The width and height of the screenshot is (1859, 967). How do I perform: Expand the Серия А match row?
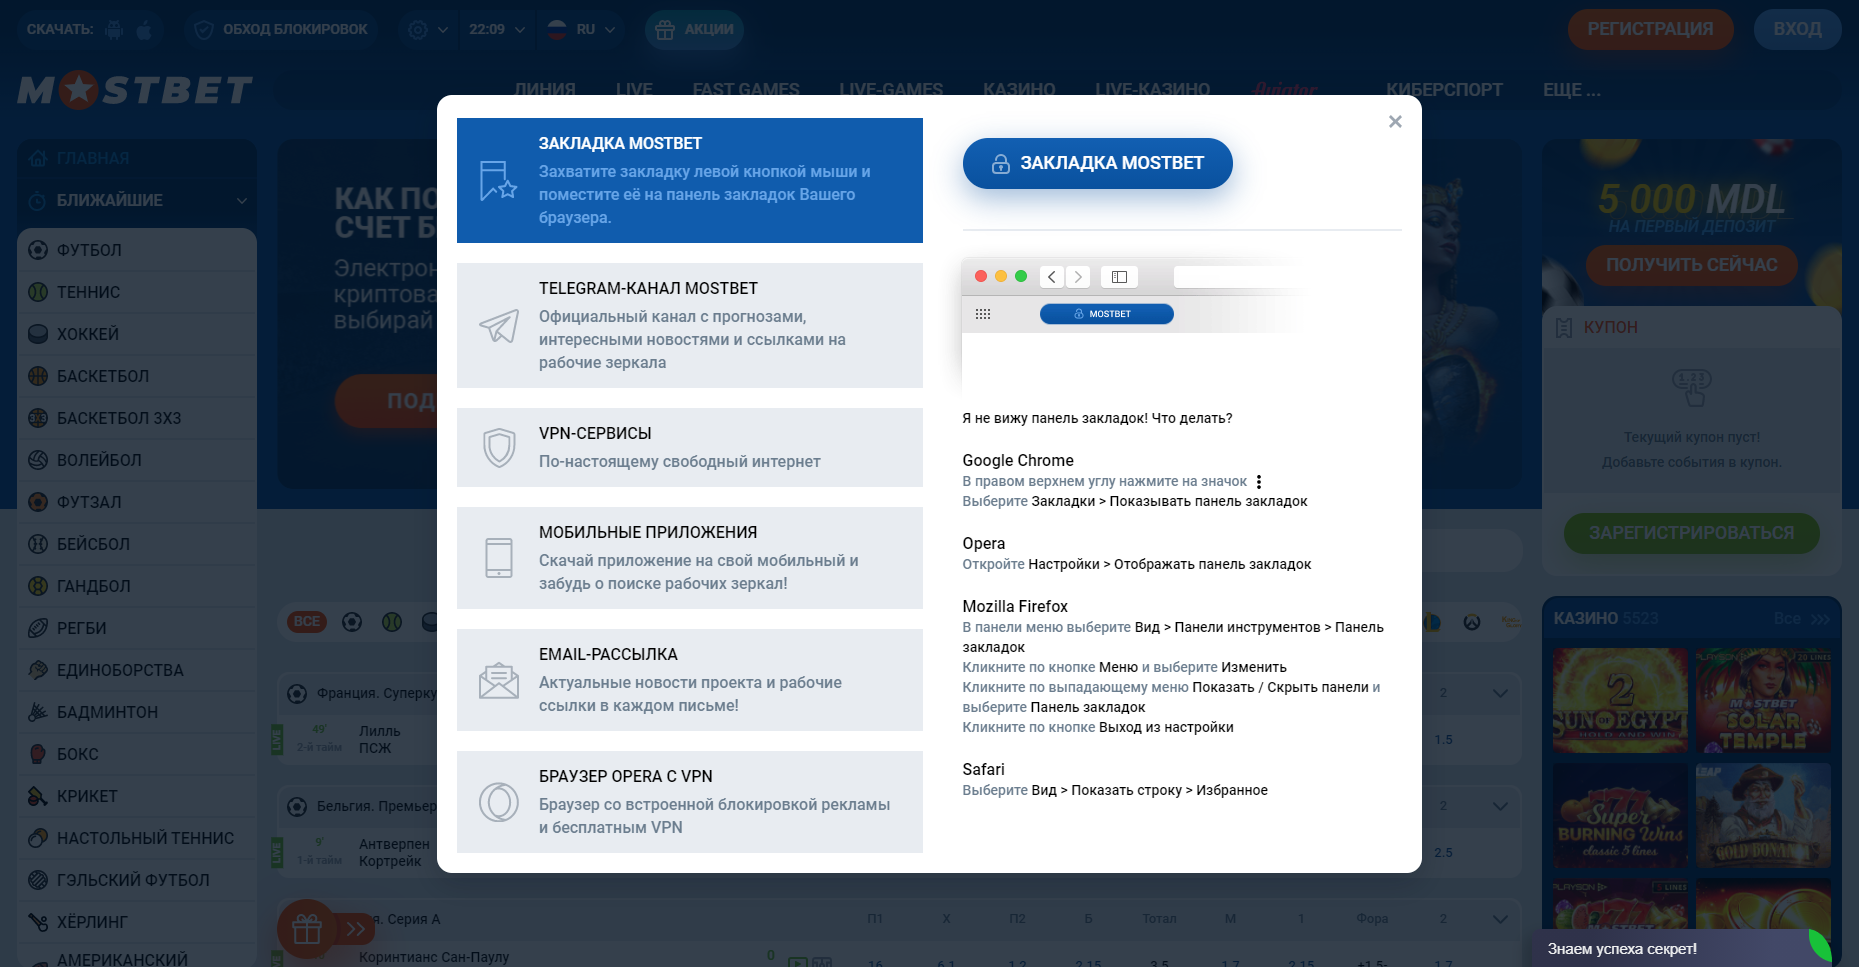click(x=1500, y=919)
